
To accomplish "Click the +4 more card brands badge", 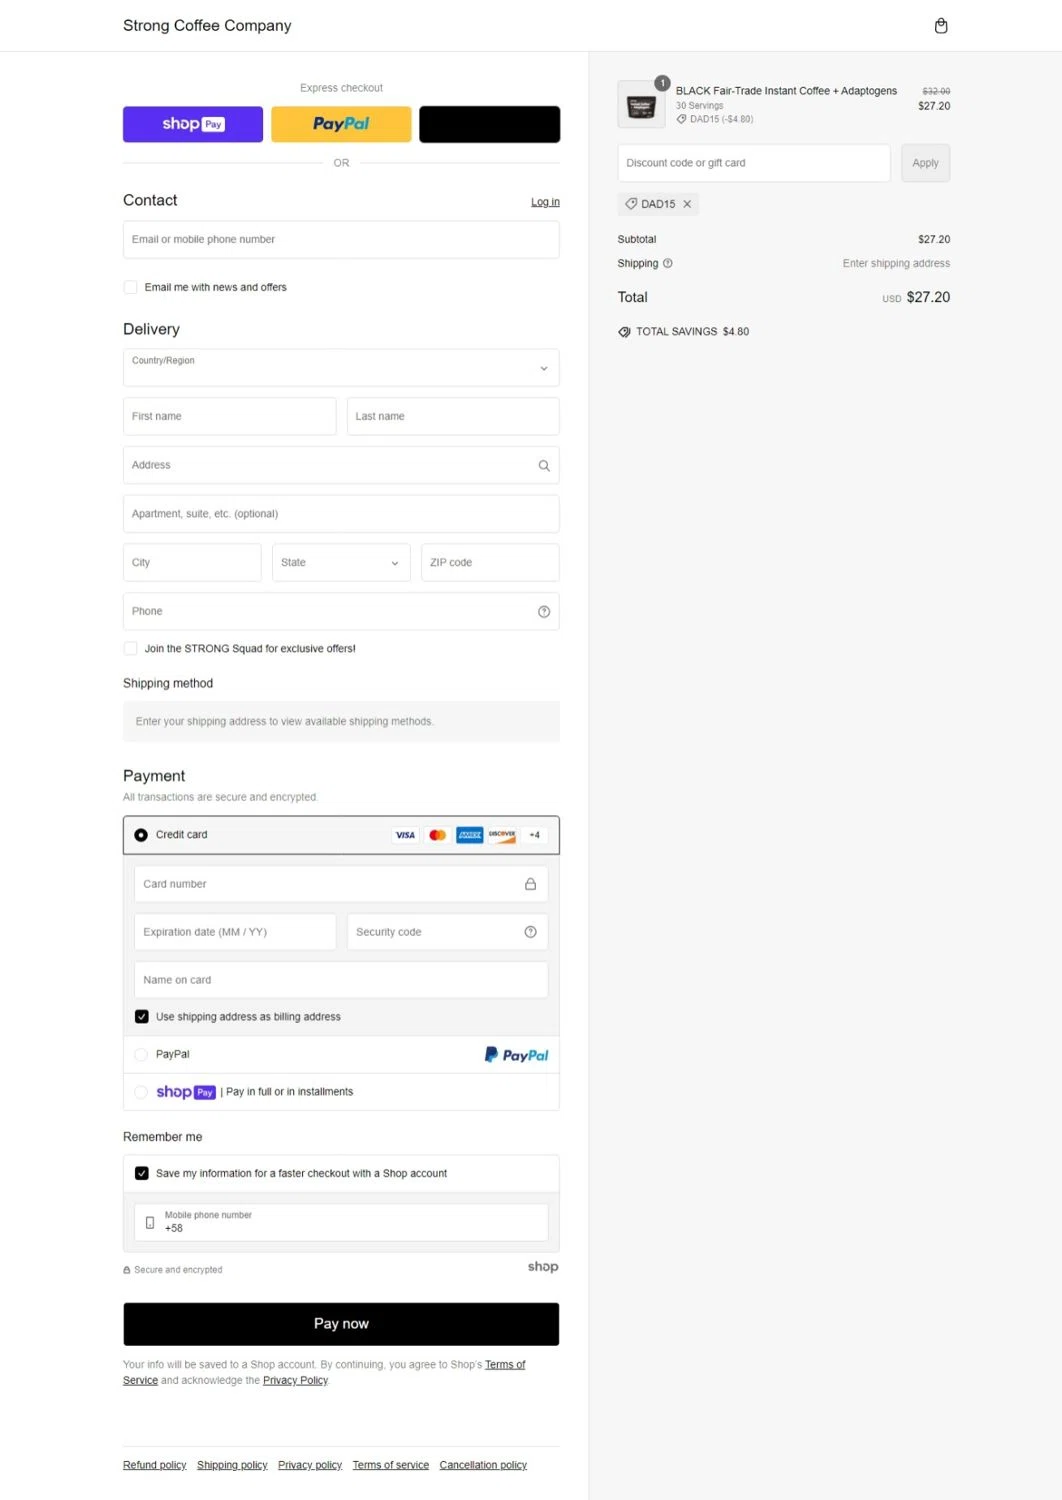I will click(534, 835).
